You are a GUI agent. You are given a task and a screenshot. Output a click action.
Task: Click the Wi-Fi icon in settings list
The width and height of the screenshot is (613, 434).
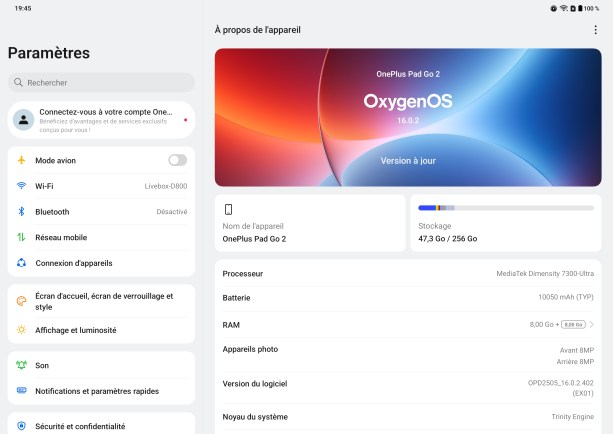[x=22, y=186]
